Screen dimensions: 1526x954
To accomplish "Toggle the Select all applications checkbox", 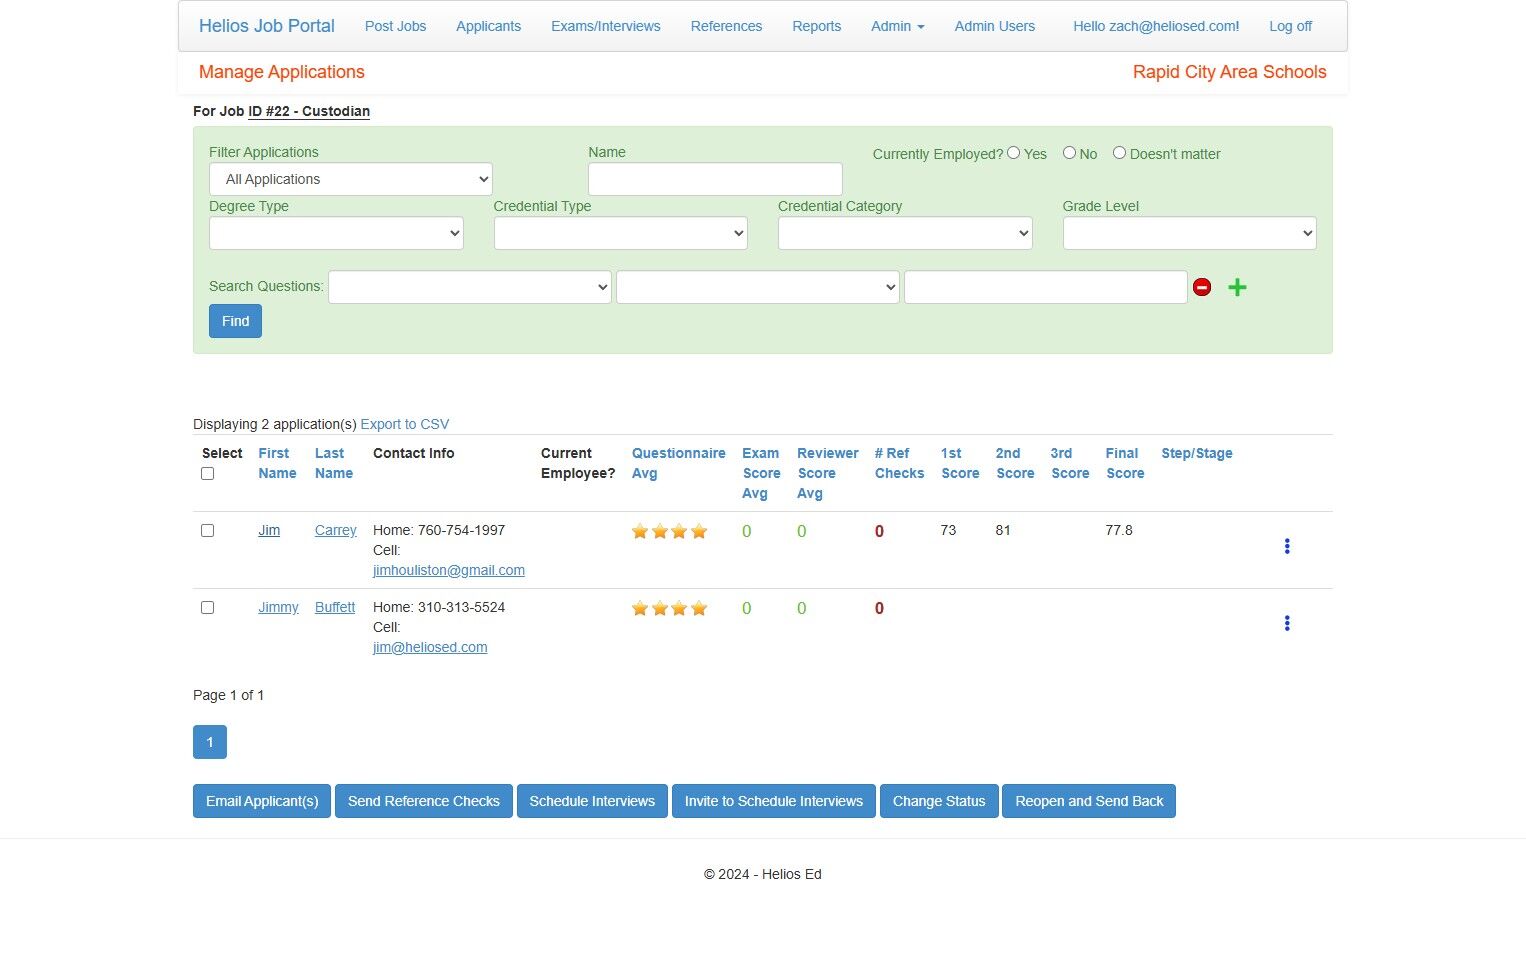I will click(208, 474).
